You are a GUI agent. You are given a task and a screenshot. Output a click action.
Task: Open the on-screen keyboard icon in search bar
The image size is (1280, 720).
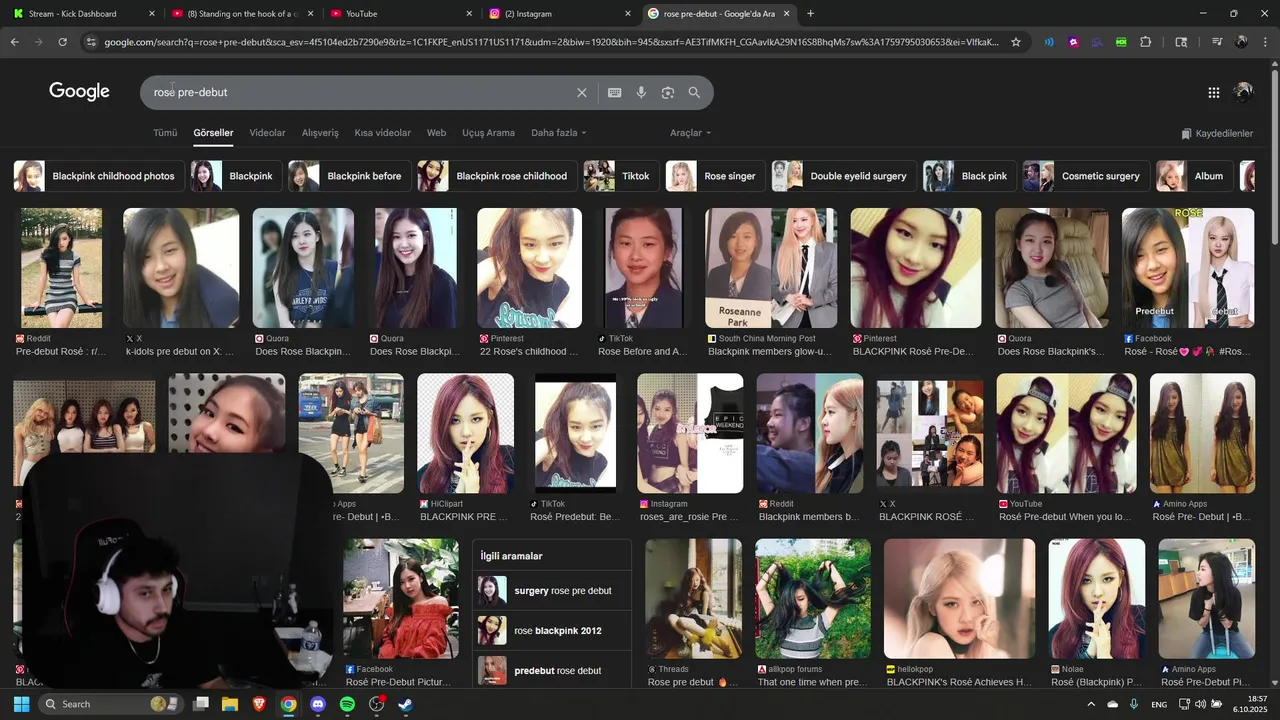click(614, 92)
